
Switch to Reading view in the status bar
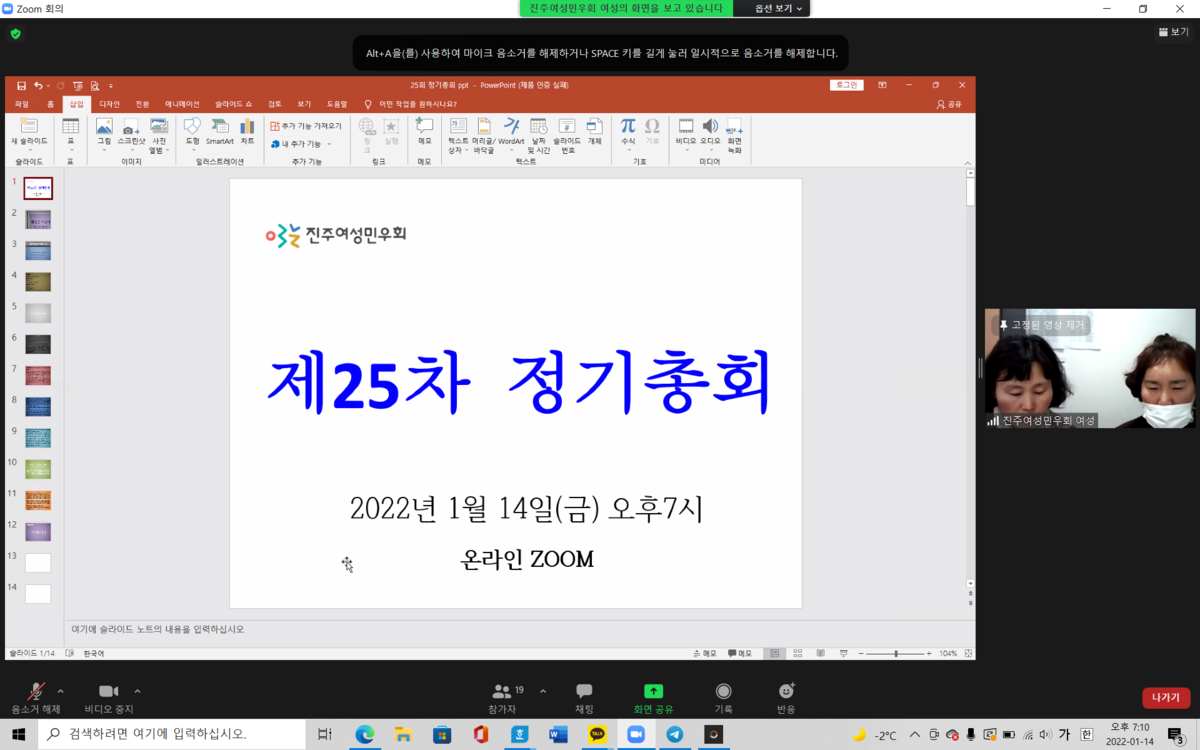pyautogui.click(x=820, y=653)
